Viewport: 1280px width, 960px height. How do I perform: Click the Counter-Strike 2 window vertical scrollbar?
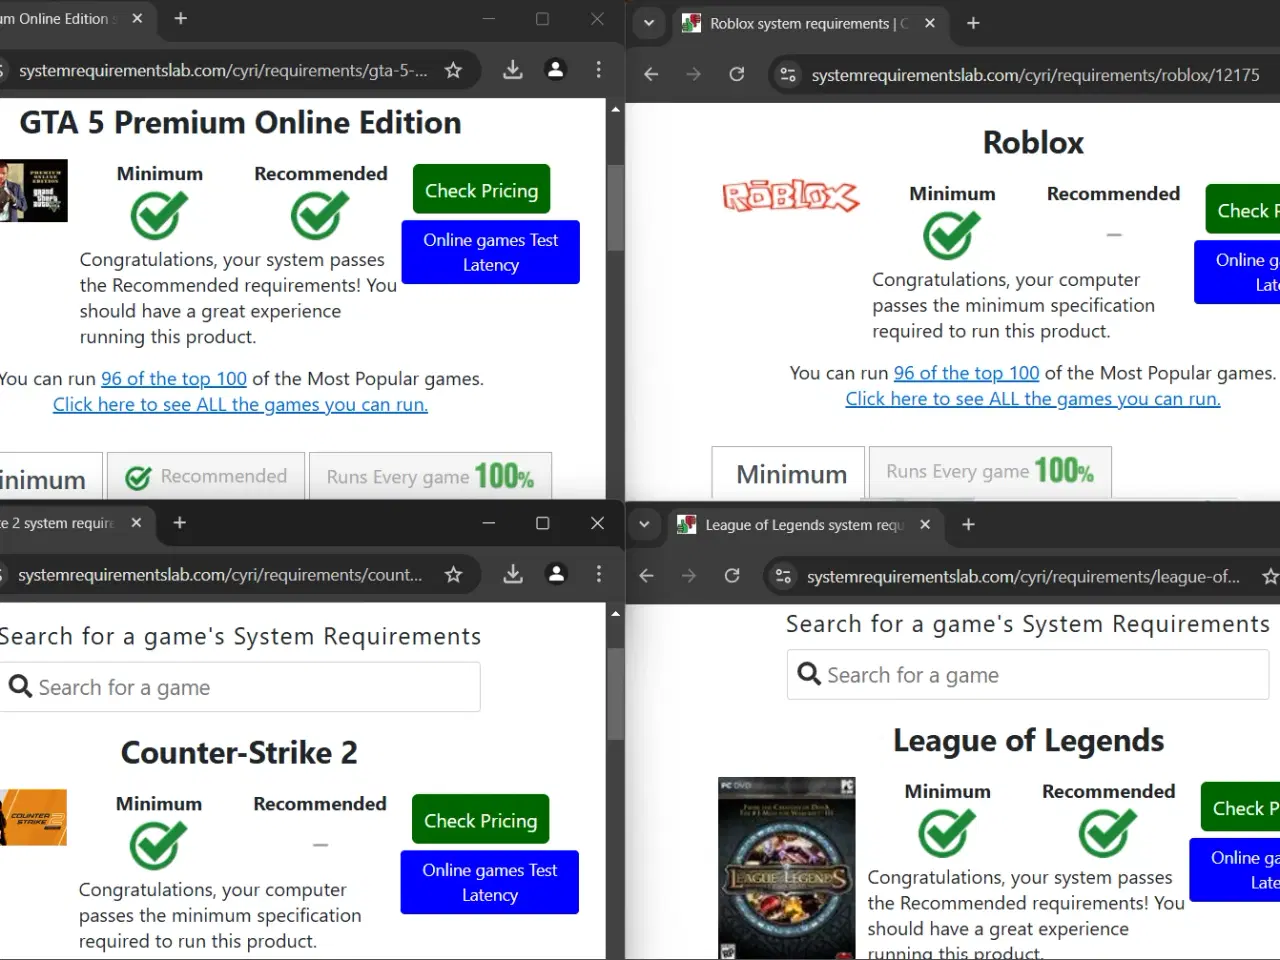(x=615, y=694)
